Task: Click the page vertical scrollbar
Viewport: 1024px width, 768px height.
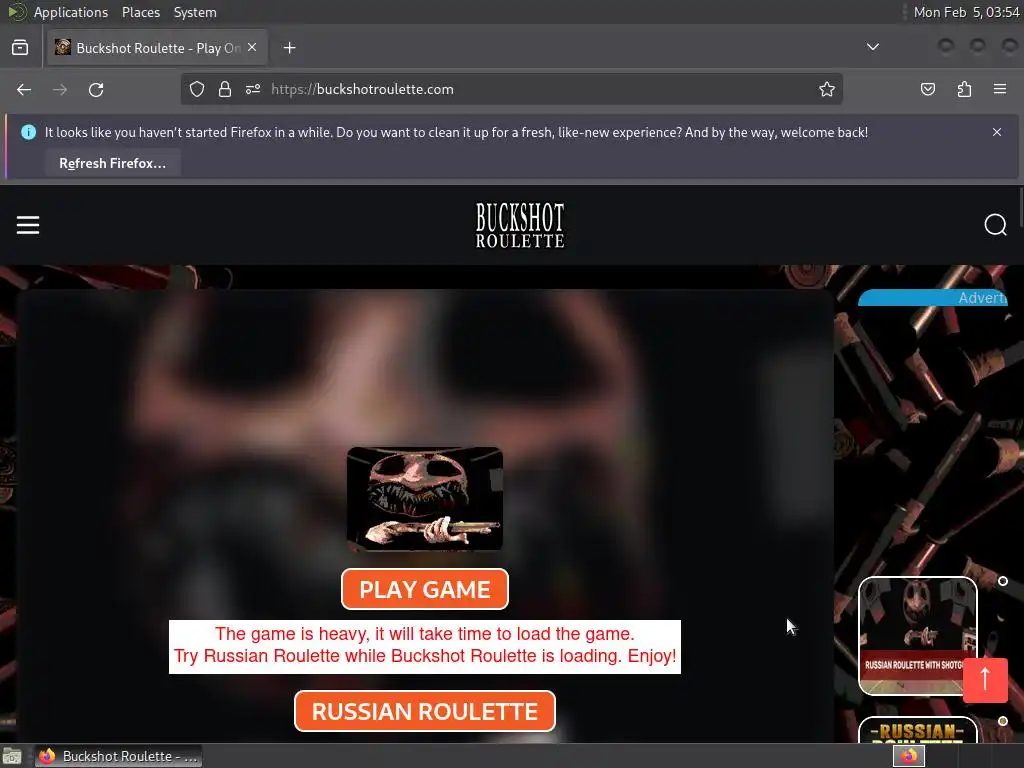Action: click(1021, 208)
